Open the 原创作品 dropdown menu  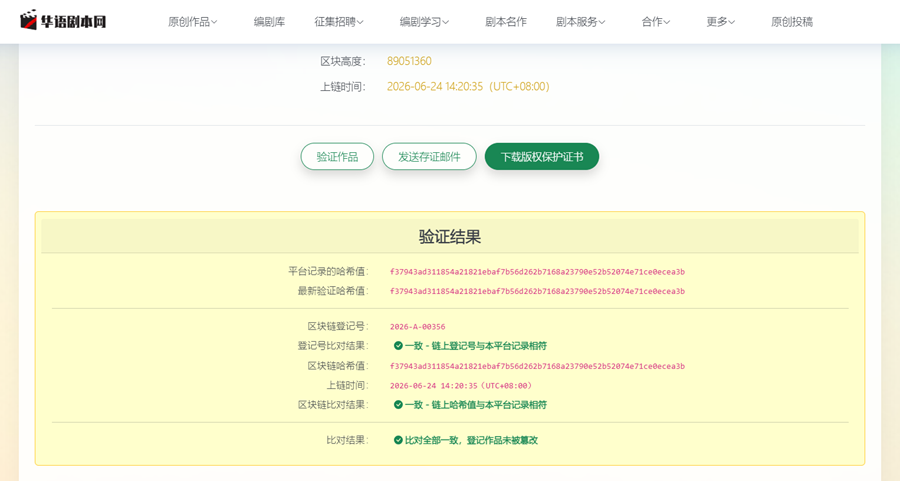click(x=192, y=22)
